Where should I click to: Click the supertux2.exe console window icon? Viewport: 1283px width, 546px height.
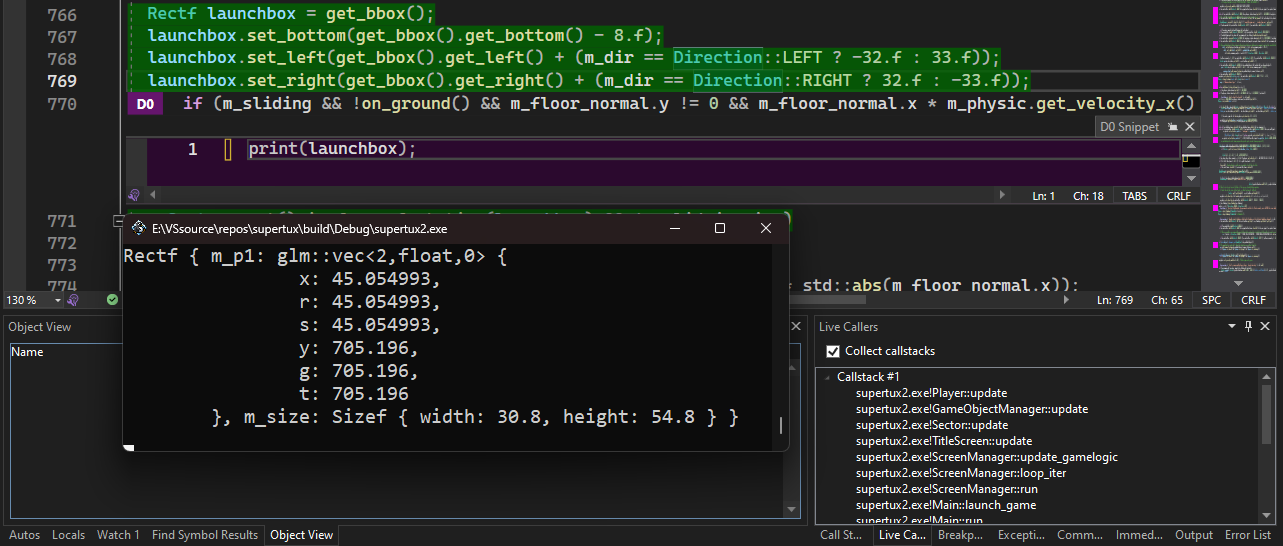pos(137,228)
